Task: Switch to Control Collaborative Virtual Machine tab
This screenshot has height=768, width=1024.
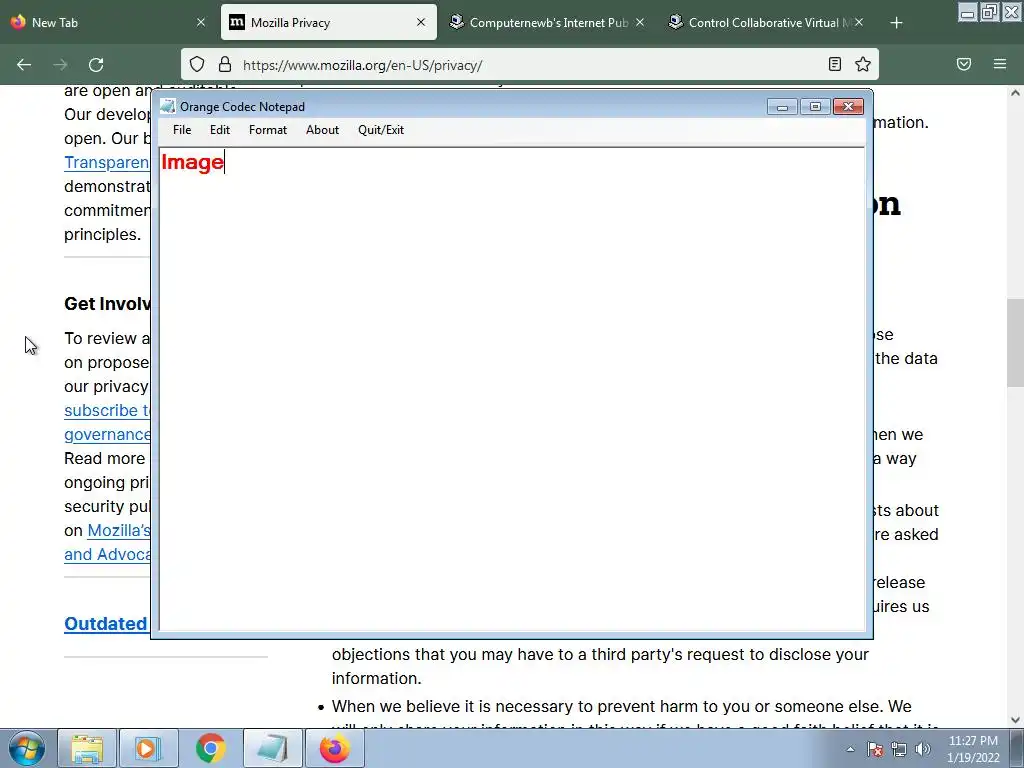Action: point(766,22)
